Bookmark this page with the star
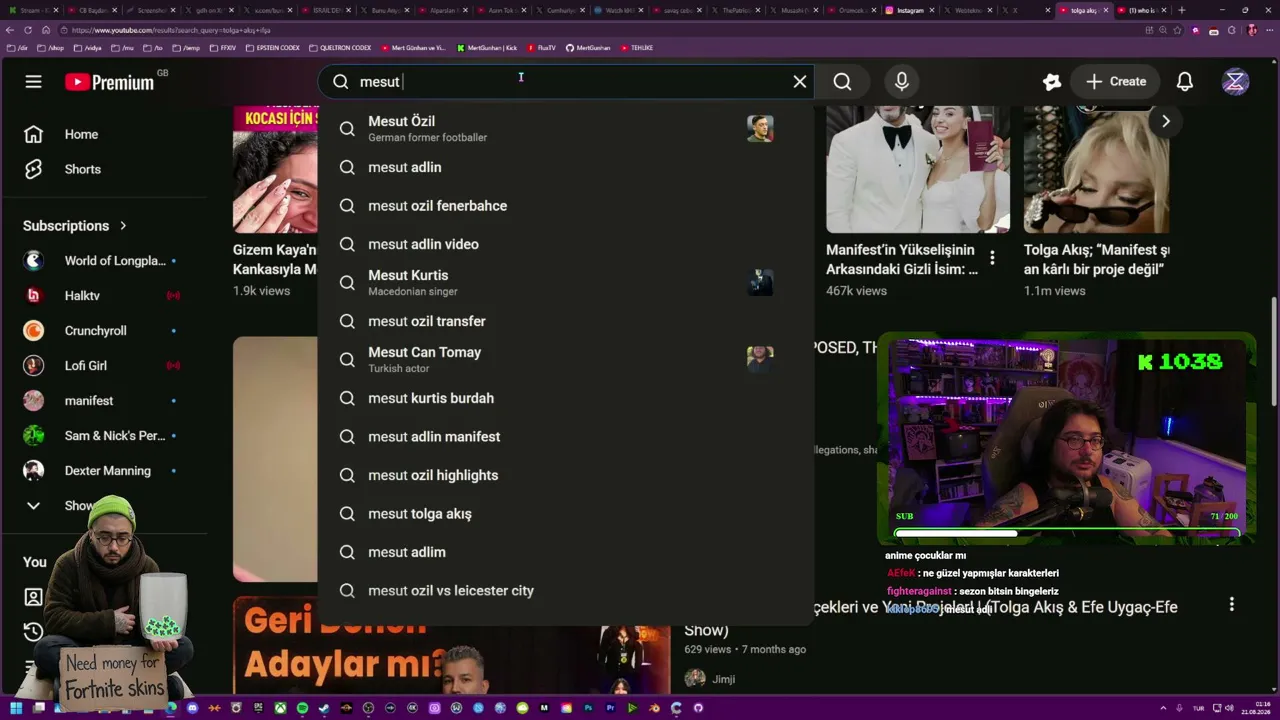The height and width of the screenshot is (720, 1280). [1177, 30]
